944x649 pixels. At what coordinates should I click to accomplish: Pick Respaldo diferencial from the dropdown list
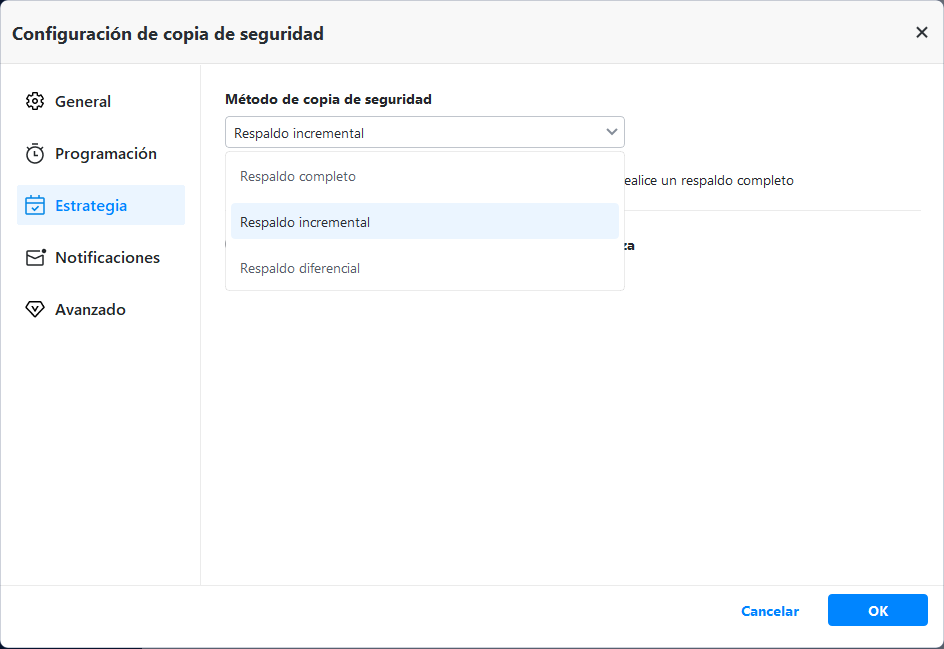pyautogui.click(x=300, y=268)
